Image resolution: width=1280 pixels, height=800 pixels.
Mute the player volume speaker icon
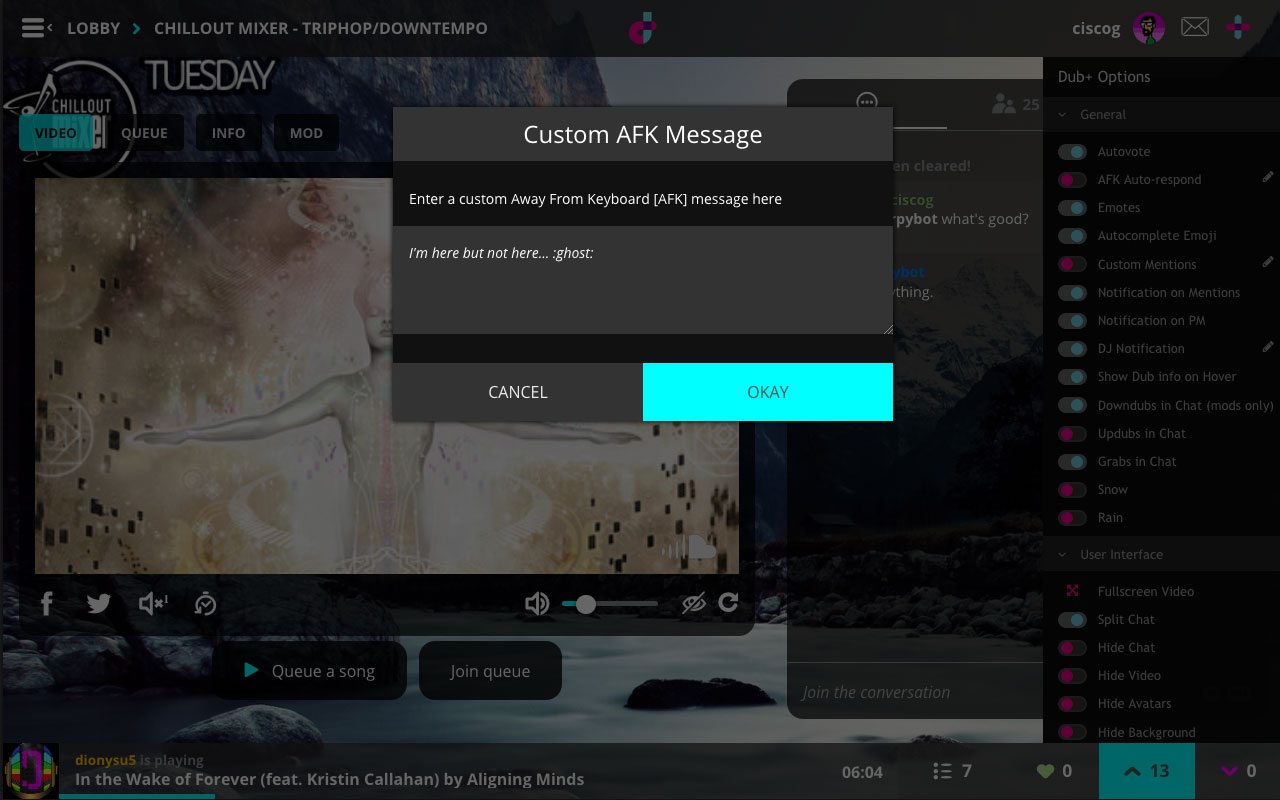click(537, 603)
